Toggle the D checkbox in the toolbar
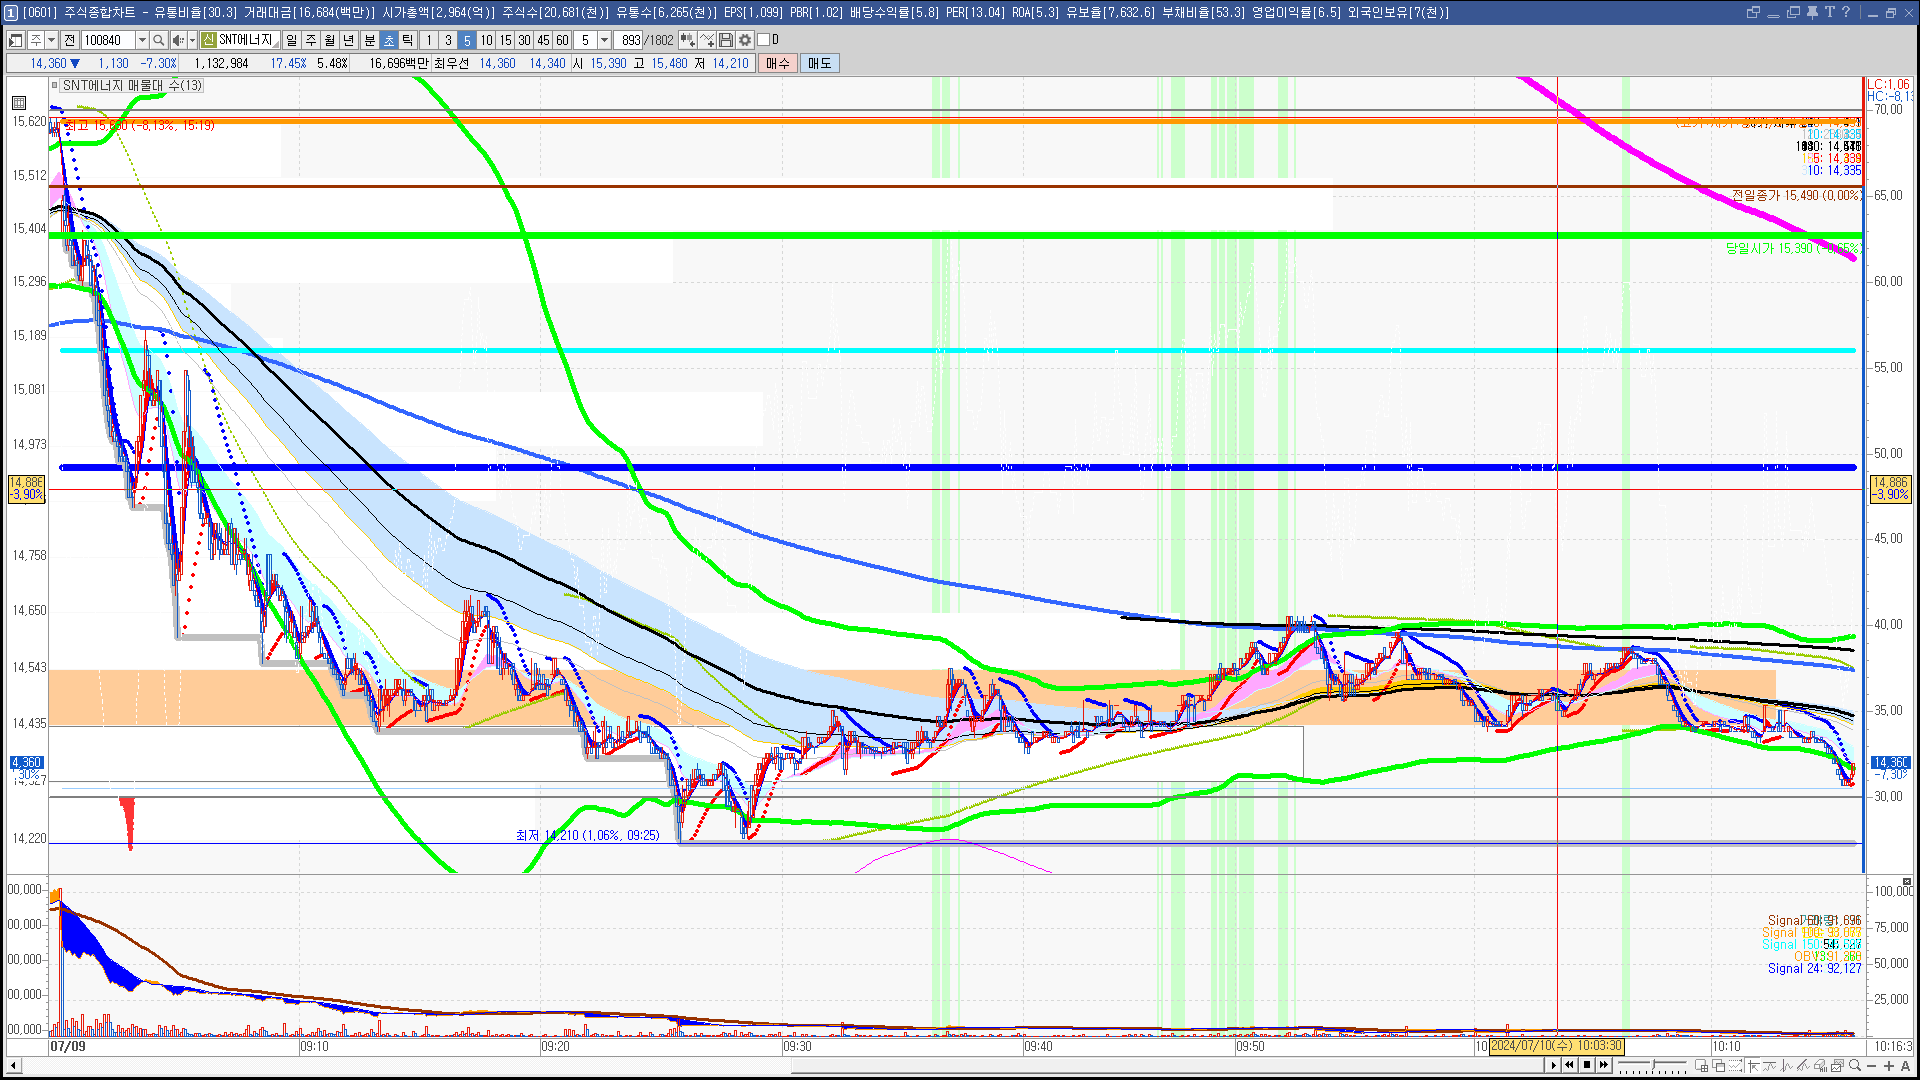This screenshot has height=1080, width=1920. 764,40
